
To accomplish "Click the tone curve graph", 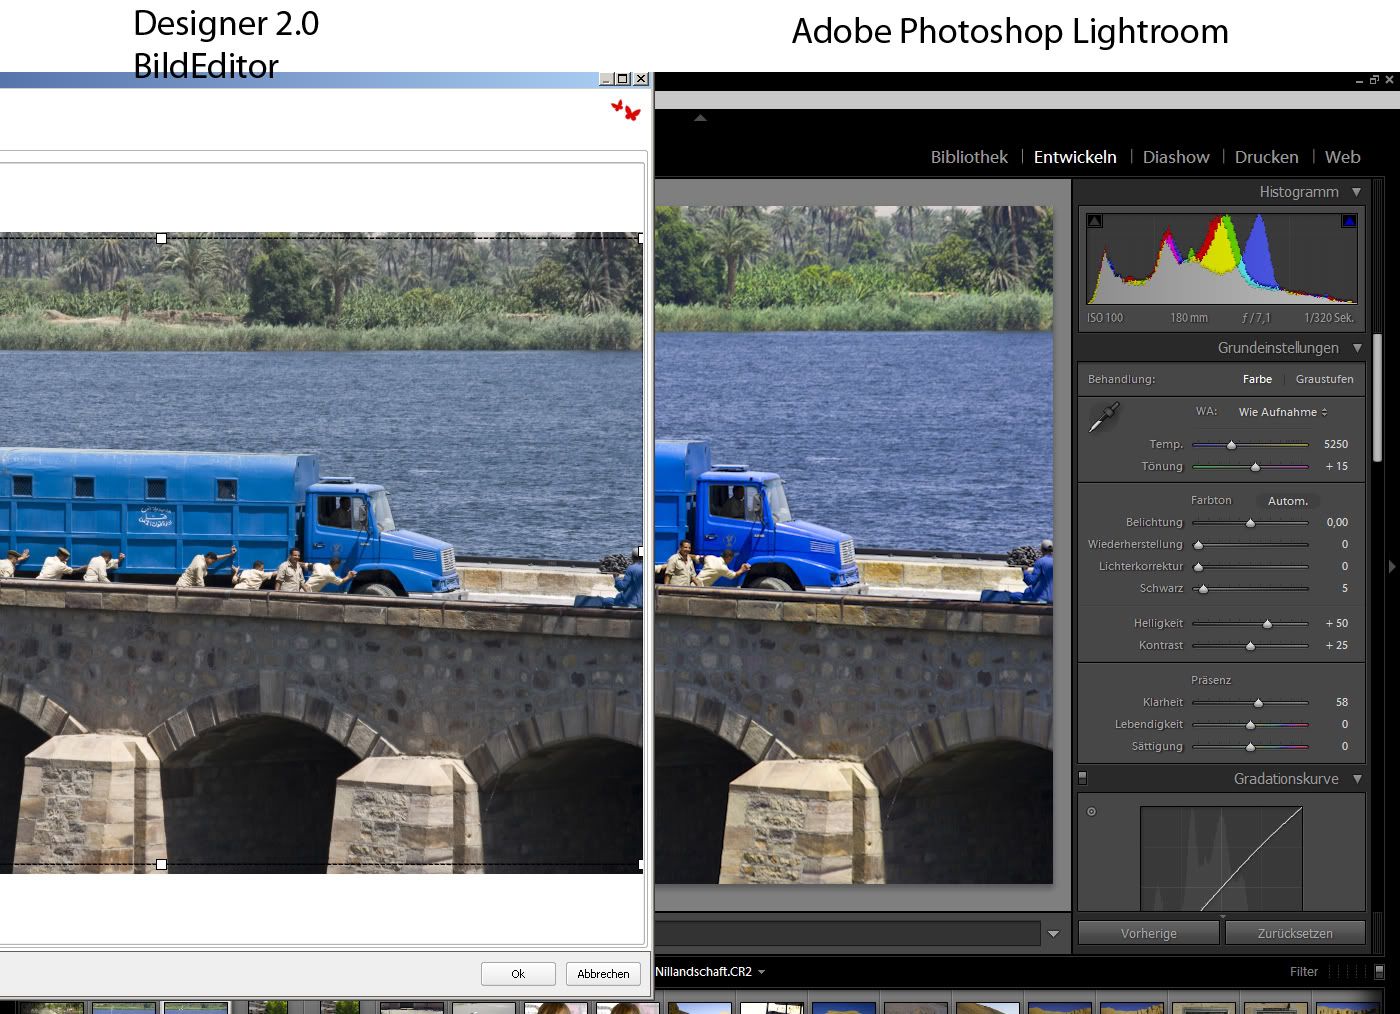I will [1221, 858].
